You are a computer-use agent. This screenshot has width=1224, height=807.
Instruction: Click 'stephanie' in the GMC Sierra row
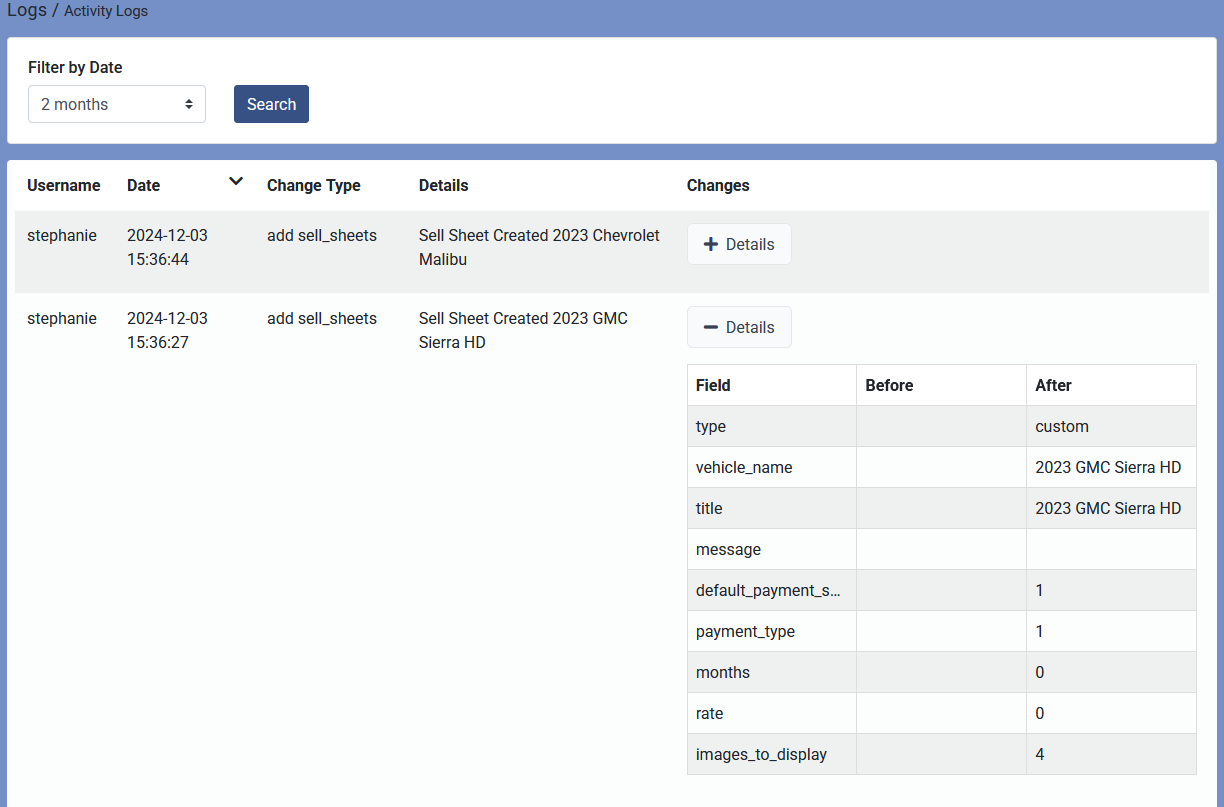click(62, 319)
